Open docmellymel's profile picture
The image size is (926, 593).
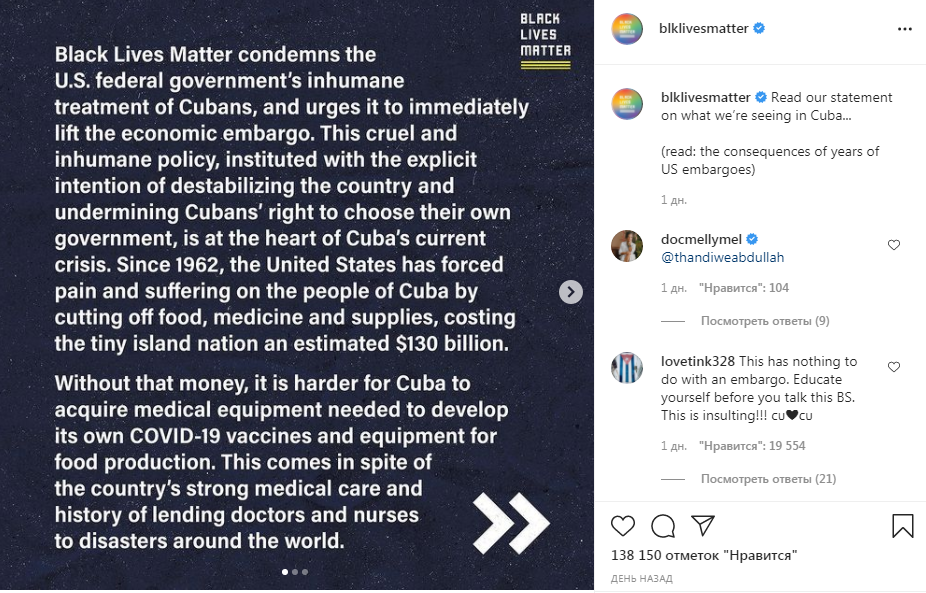point(627,245)
